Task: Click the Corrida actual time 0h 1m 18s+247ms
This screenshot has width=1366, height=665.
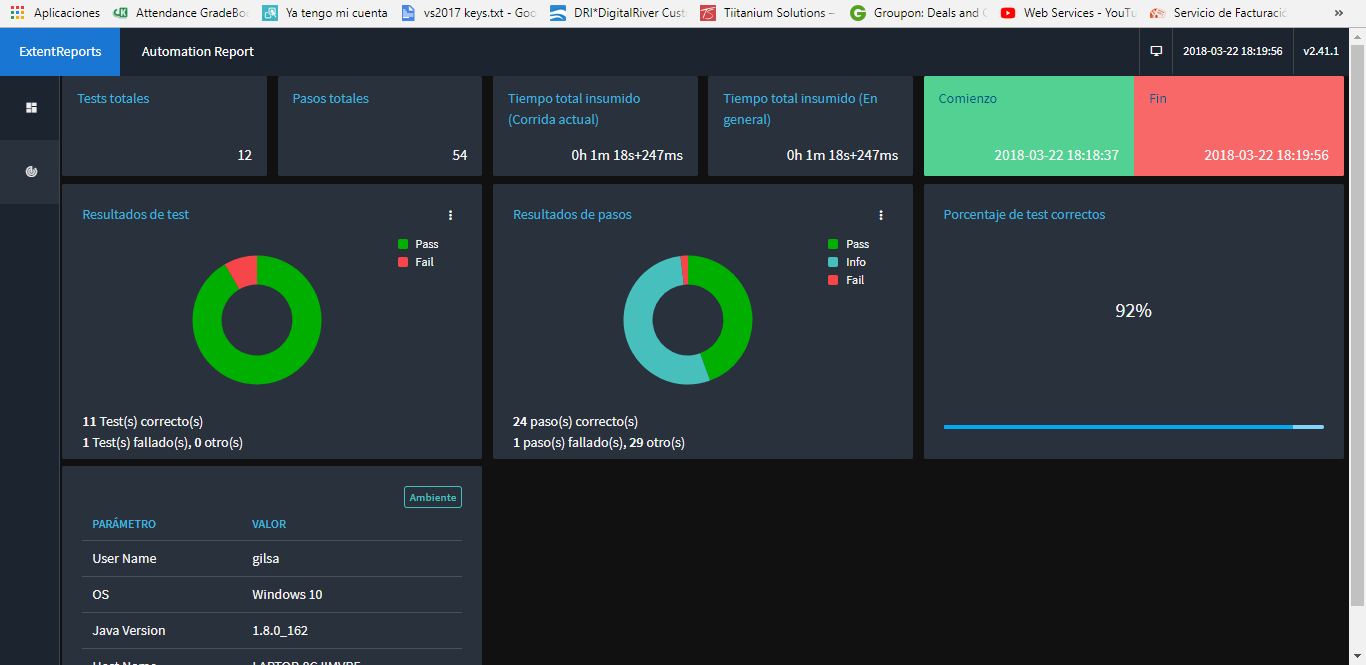Action: tap(627, 155)
